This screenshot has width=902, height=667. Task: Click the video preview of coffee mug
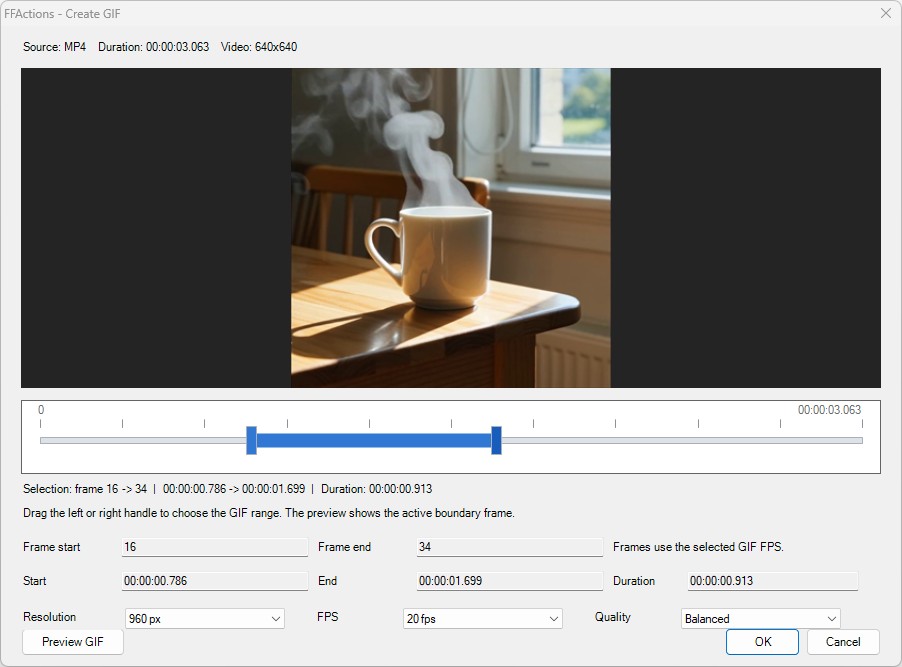coord(451,228)
